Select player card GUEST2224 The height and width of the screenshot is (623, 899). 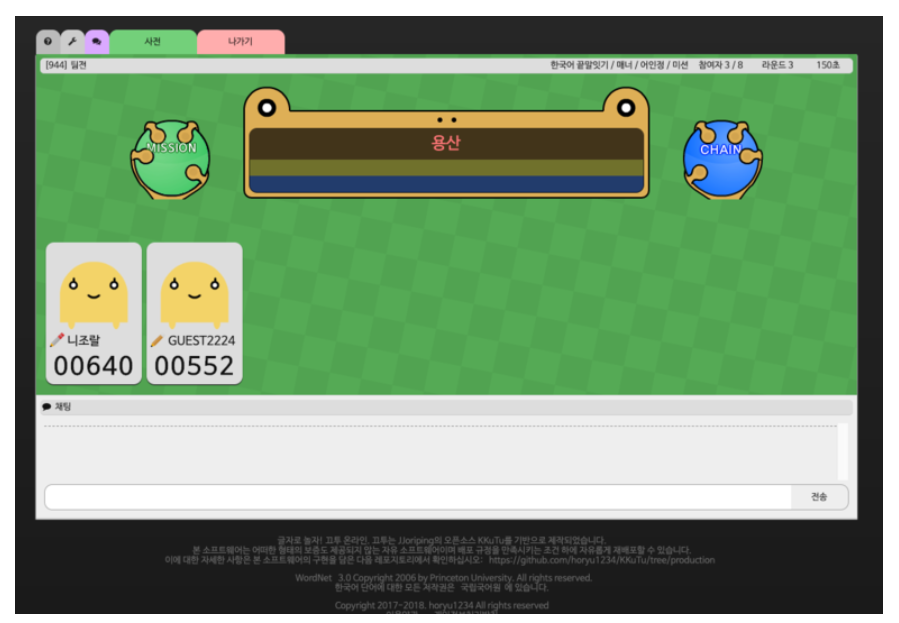coord(194,313)
